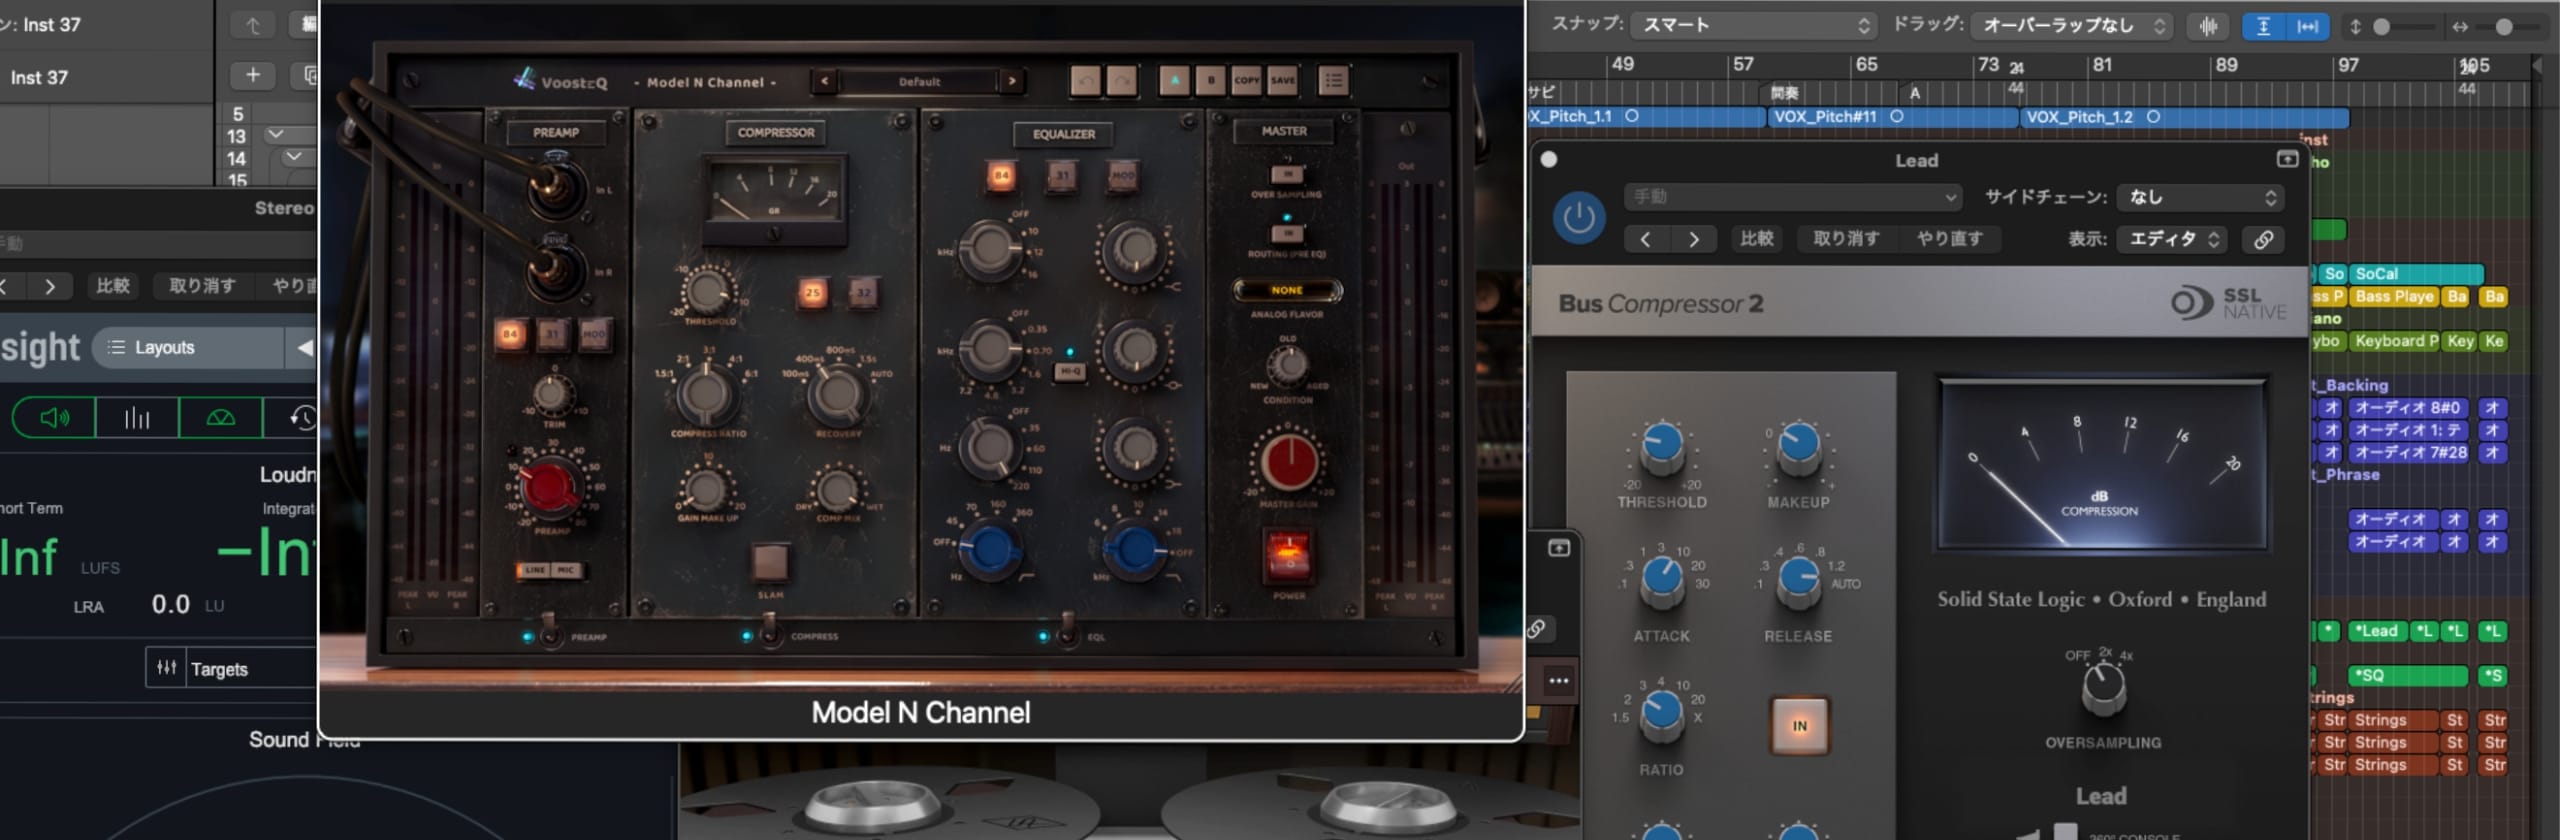This screenshot has width=2560, height=840.
Task: Flip the COMPRESS bypass toggle switch at the bottom
Action: click(x=769, y=631)
